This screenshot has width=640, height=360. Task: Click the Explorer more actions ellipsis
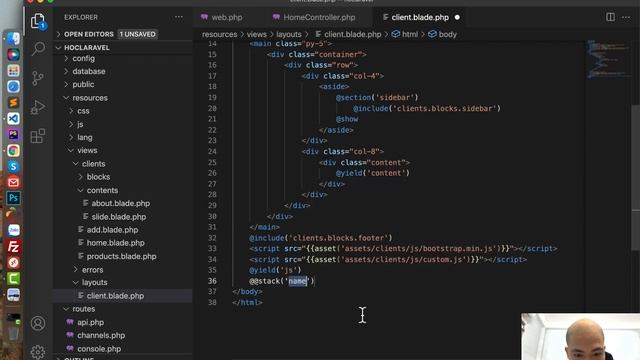pos(179,17)
